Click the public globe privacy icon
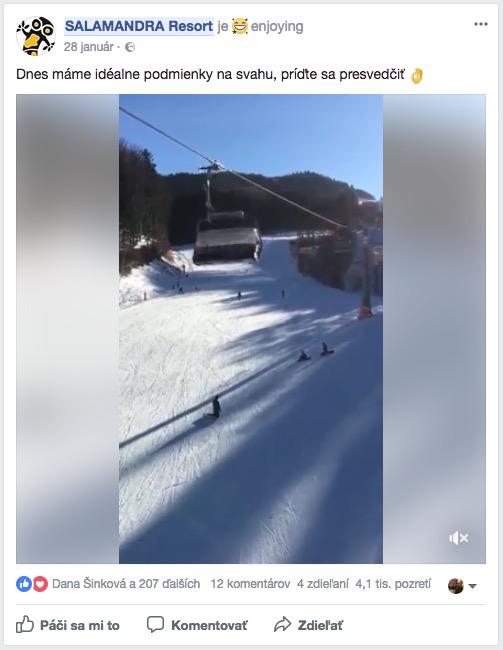503x650 pixels. tap(130, 47)
